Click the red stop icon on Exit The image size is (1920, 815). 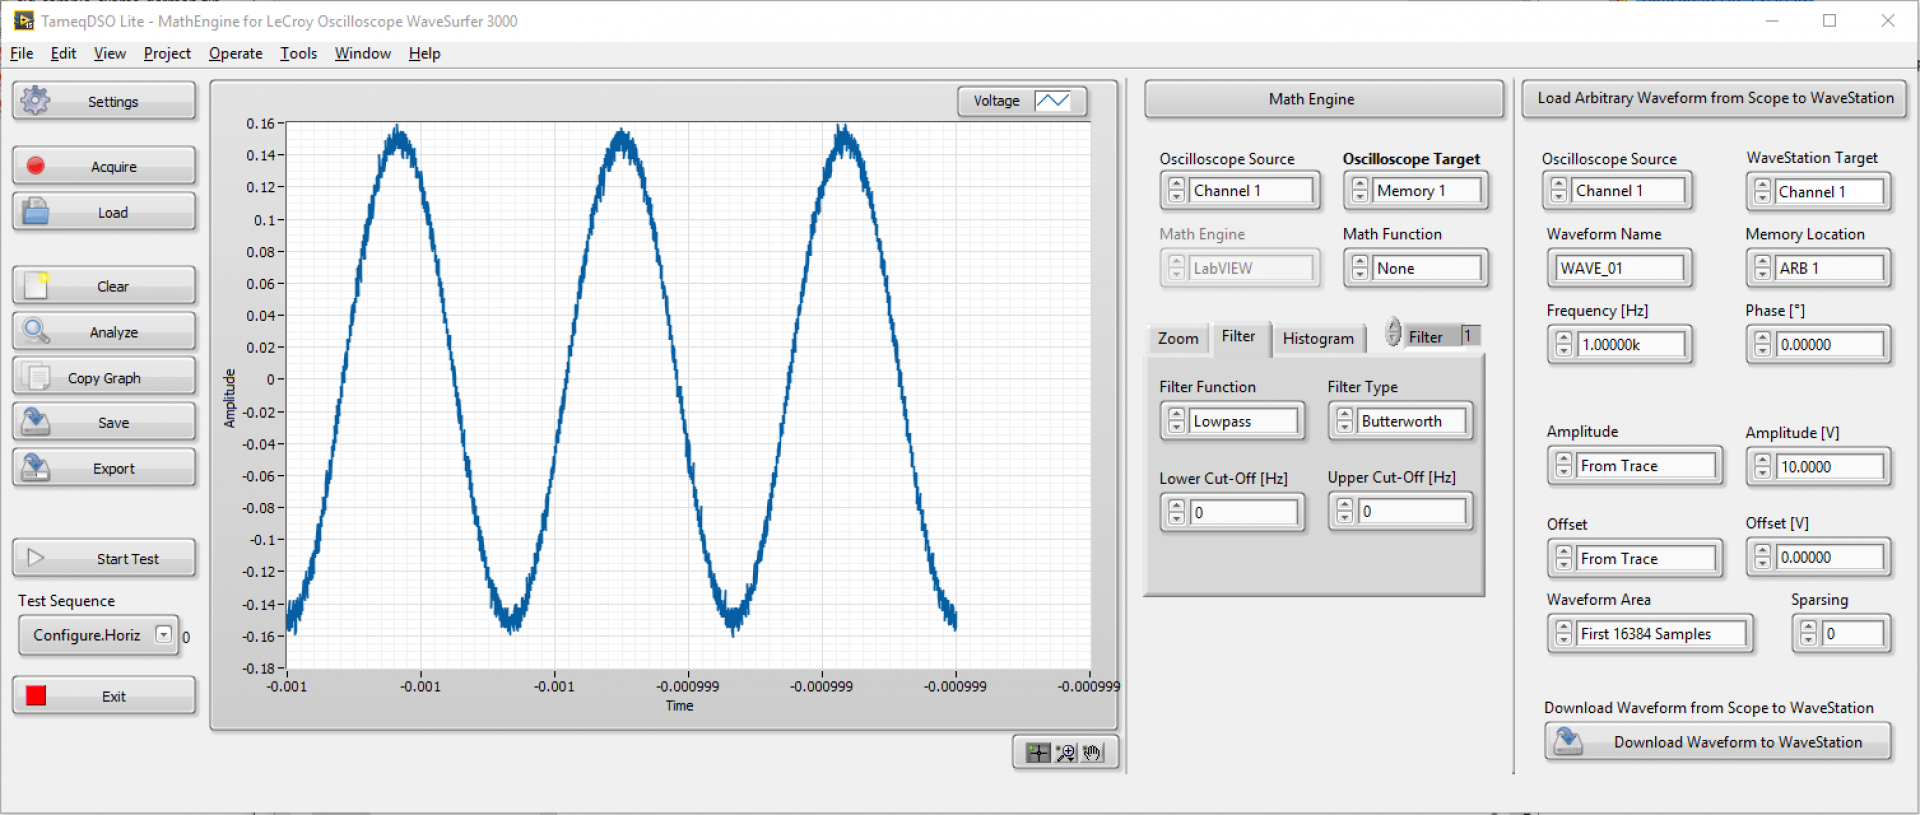(x=36, y=696)
